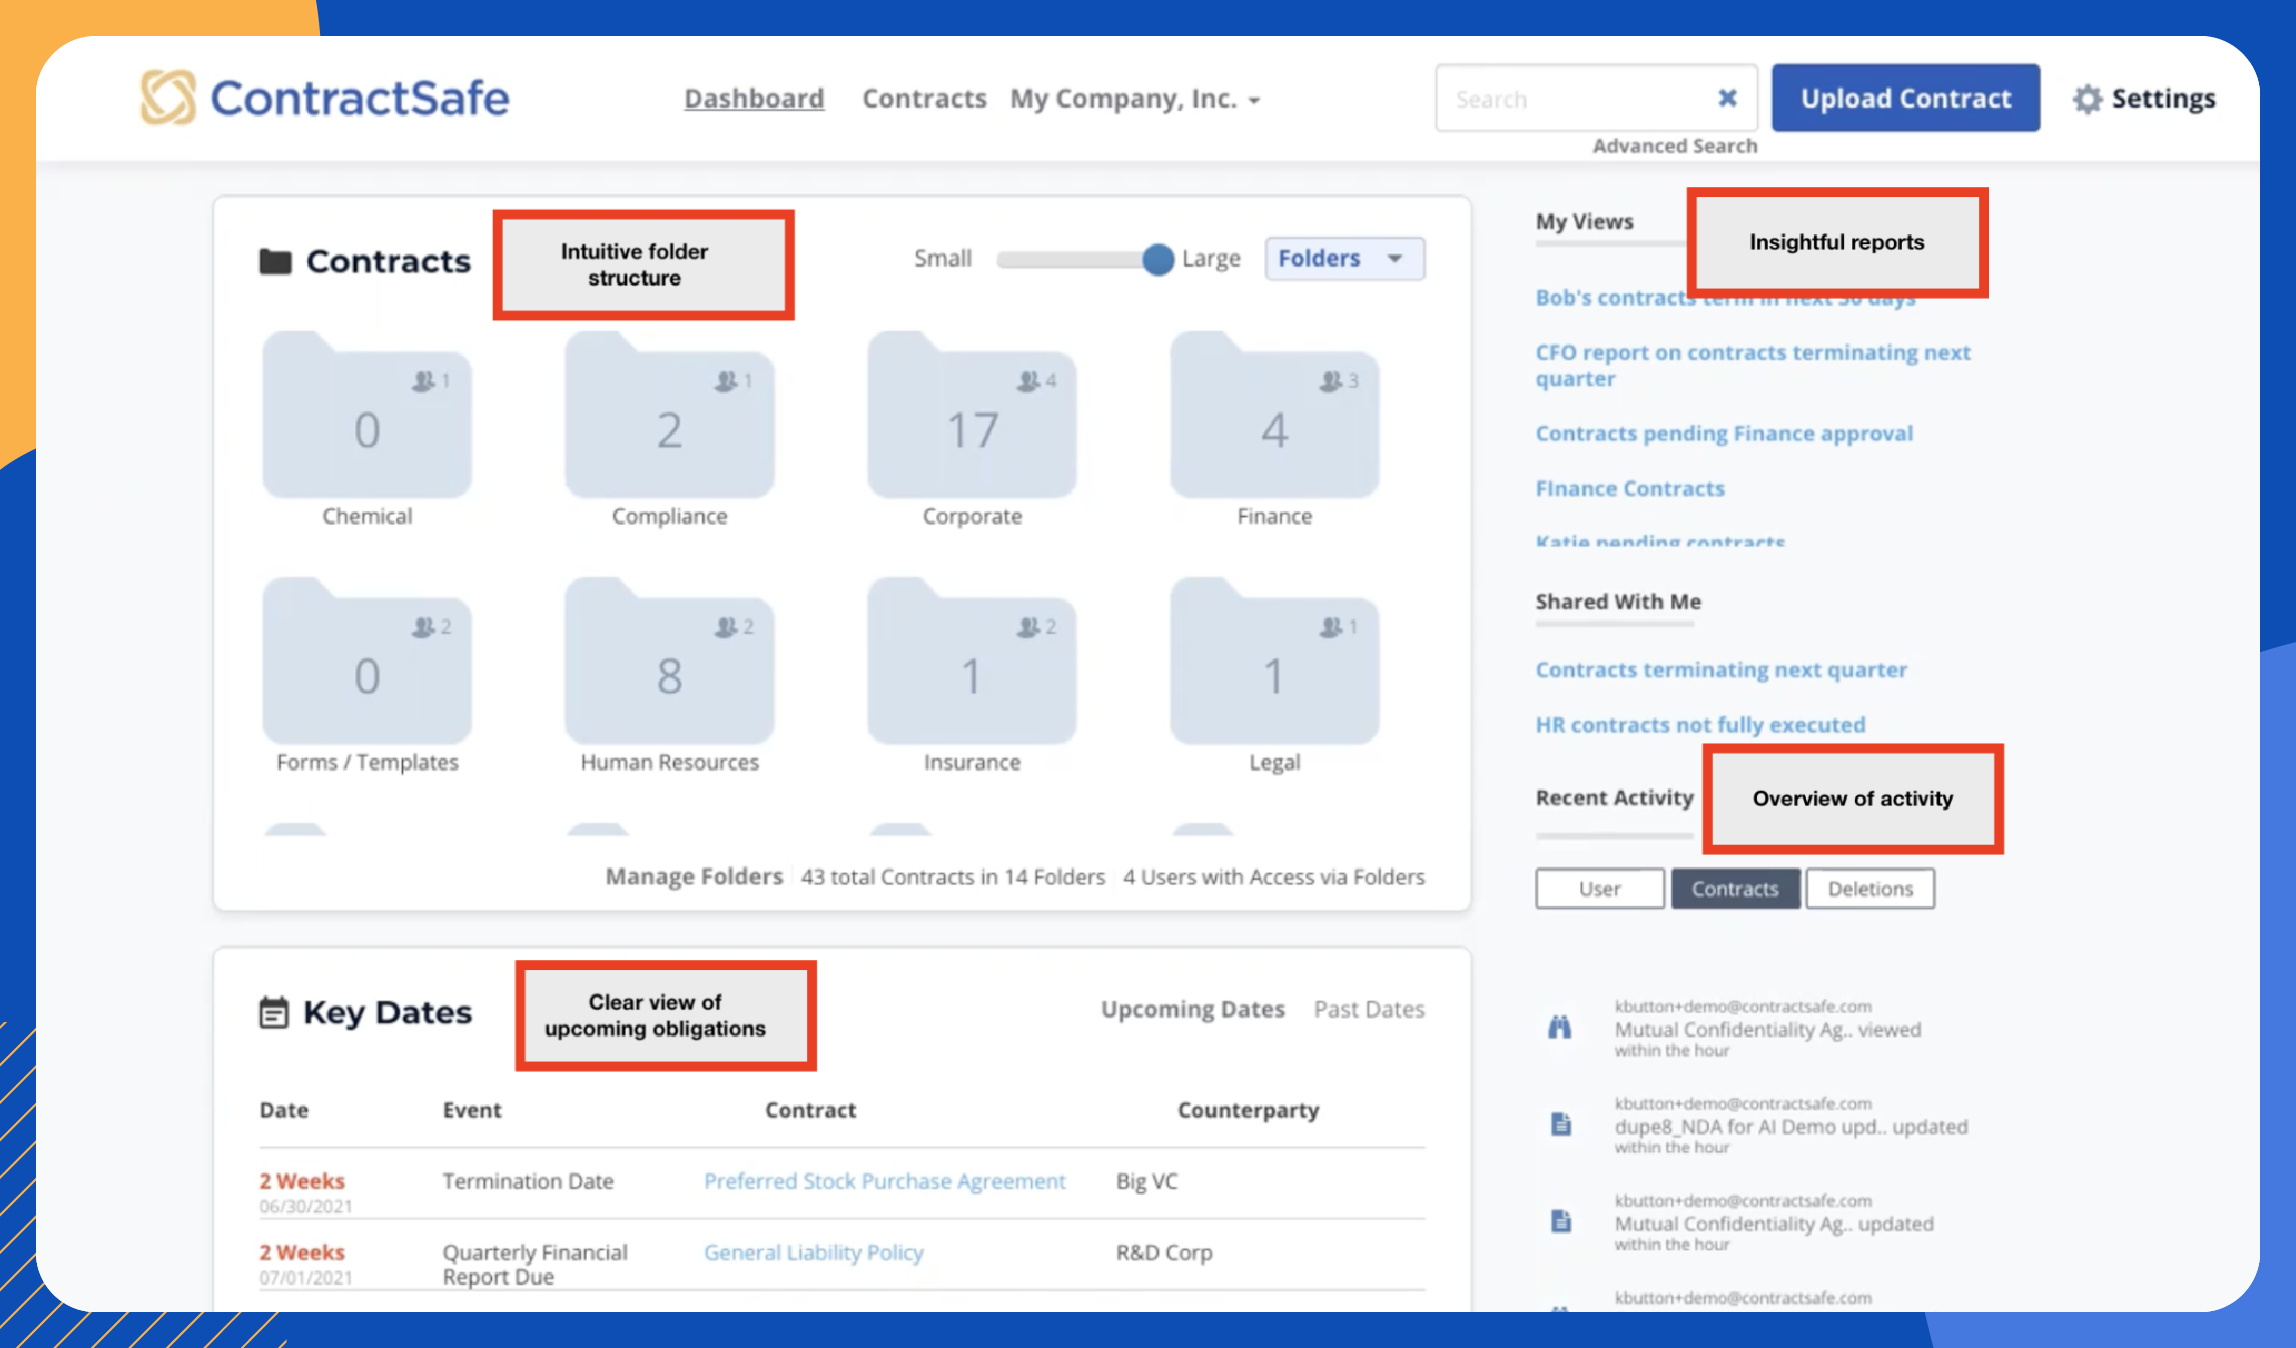Screen dimensions: 2296x1348
Task: Switch to the User activity tab
Action: coord(1600,888)
